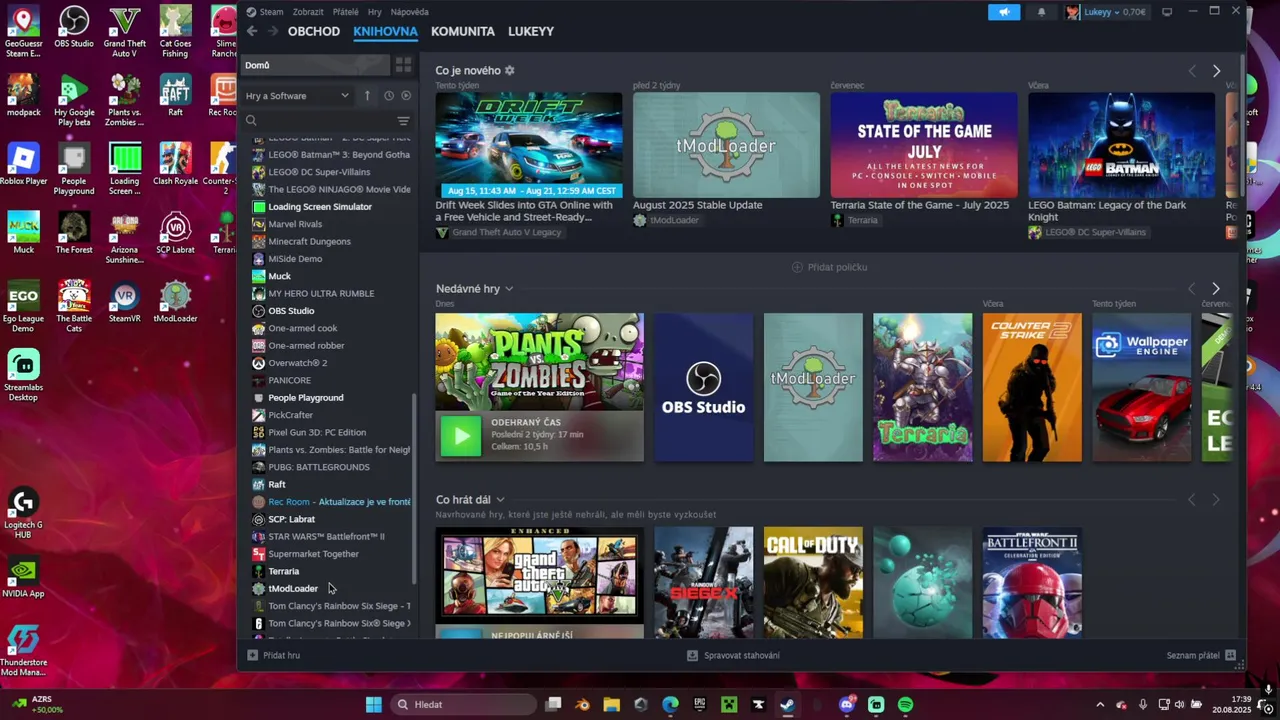
Task: Open the Steam notifications bell
Action: click(x=1041, y=12)
